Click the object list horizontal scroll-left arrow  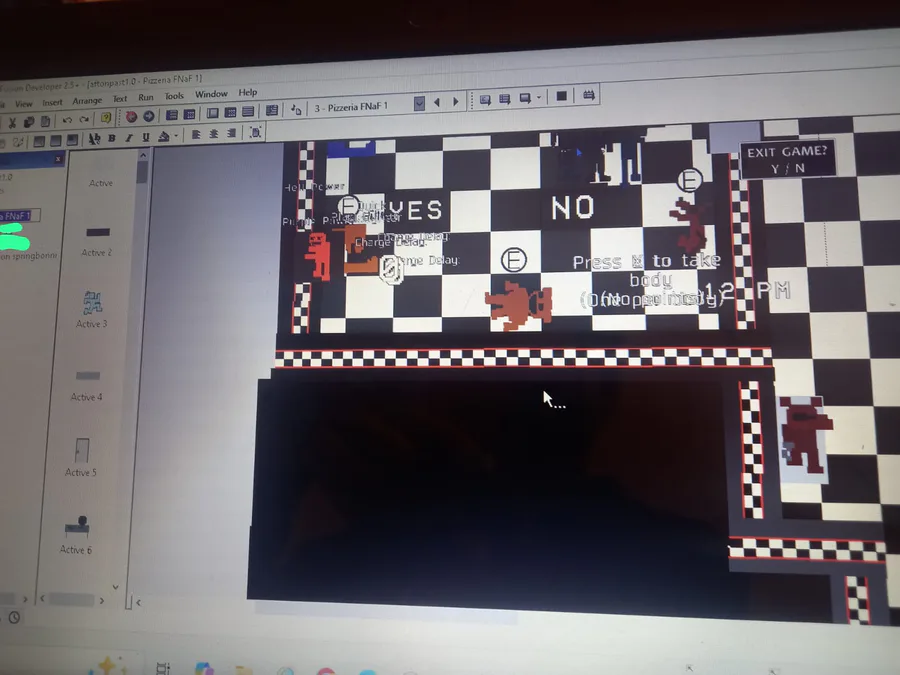click(x=42, y=599)
